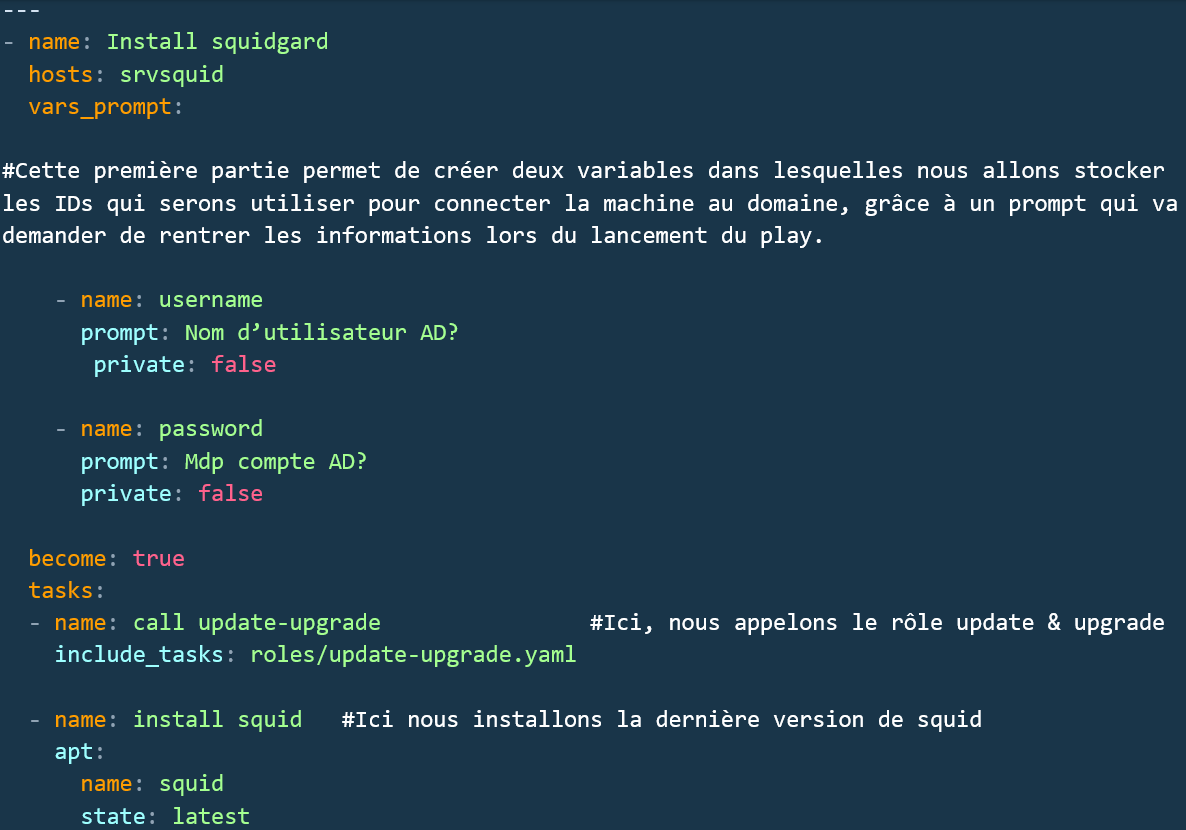The height and width of the screenshot is (830, 1186).
Task: Select the "true" value after become
Action: 158,558
